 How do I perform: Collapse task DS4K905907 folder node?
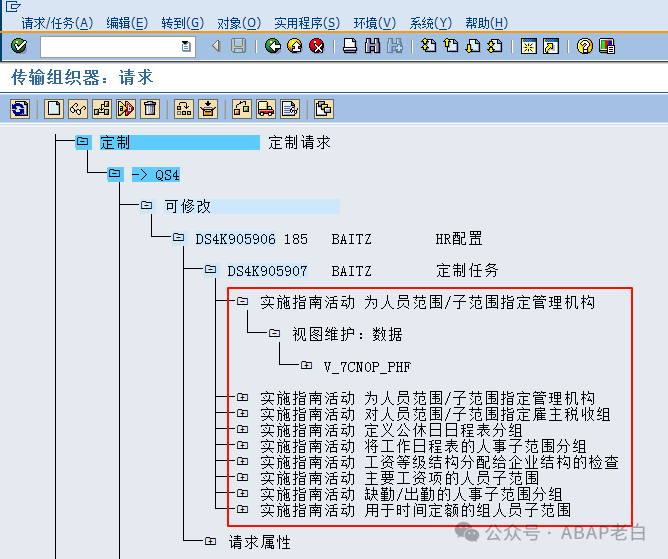[210, 269]
